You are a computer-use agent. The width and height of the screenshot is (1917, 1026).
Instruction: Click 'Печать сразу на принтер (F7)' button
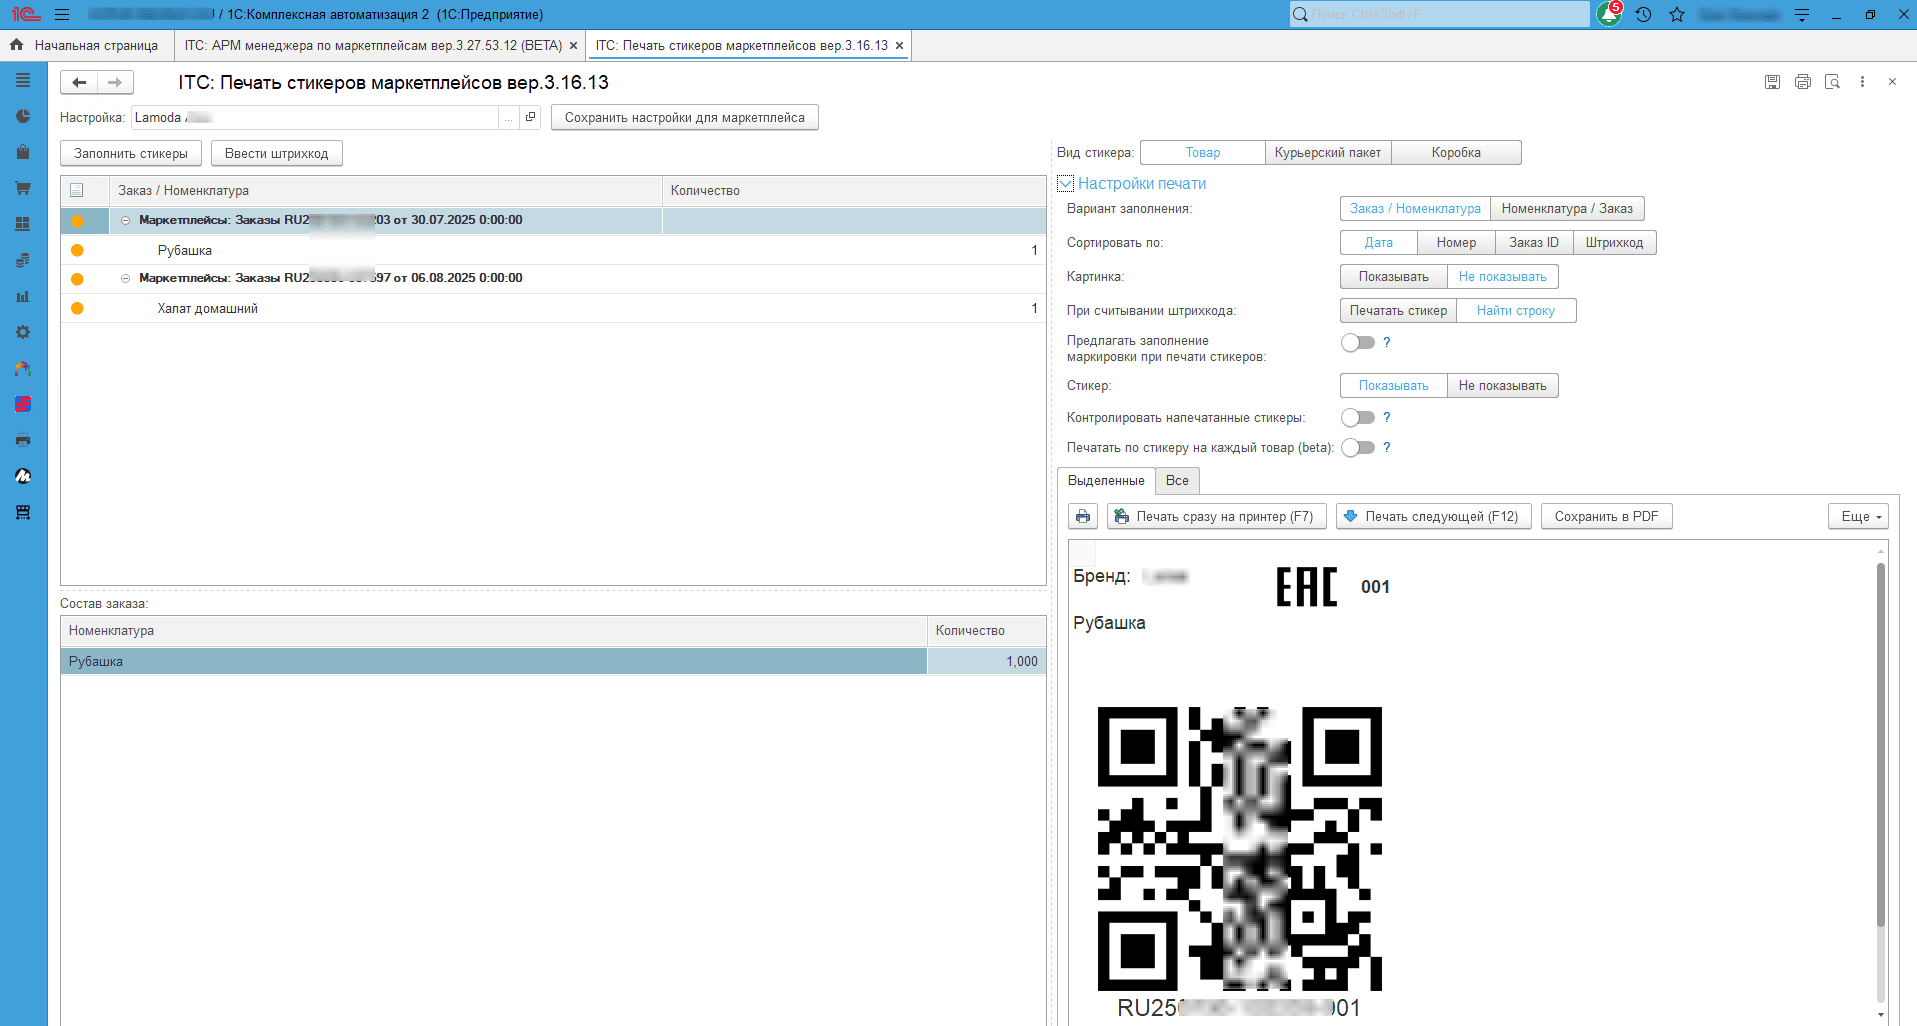(x=1216, y=516)
